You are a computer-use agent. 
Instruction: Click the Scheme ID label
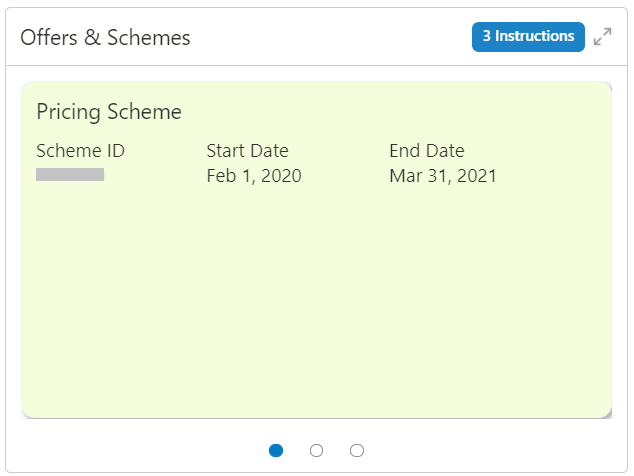[80, 151]
